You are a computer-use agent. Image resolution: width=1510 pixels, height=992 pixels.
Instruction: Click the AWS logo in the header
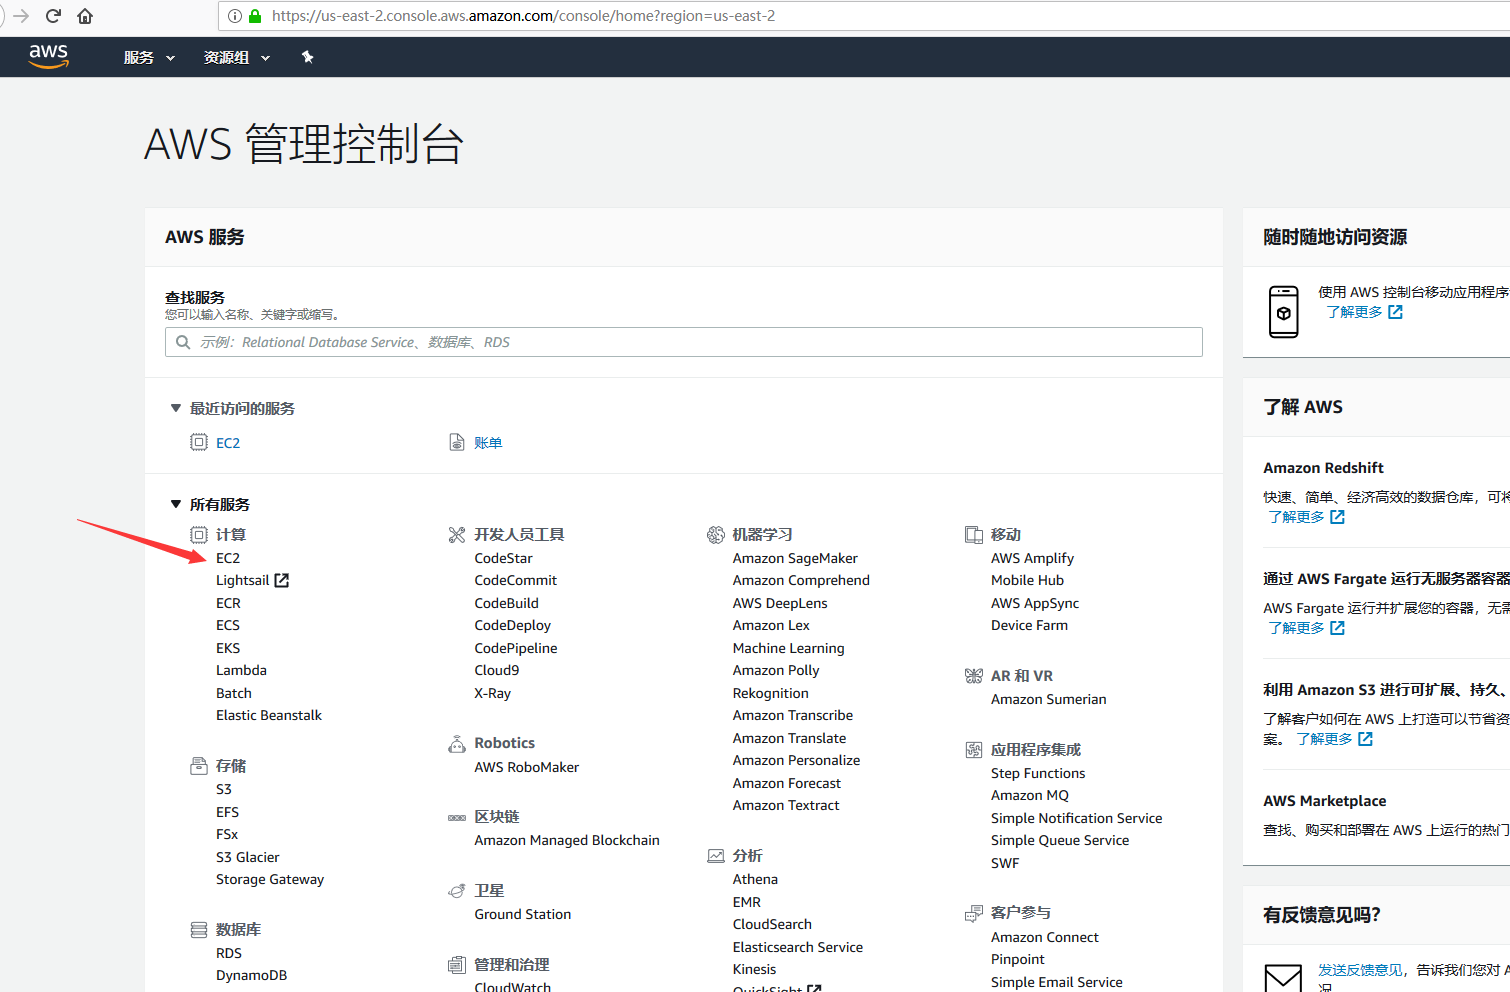[x=48, y=56]
